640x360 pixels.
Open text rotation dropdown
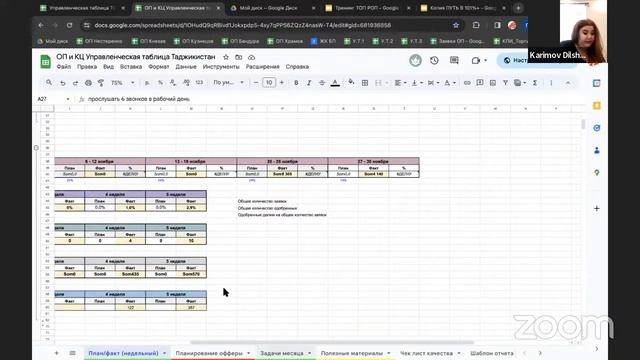(x=449, y=83)
